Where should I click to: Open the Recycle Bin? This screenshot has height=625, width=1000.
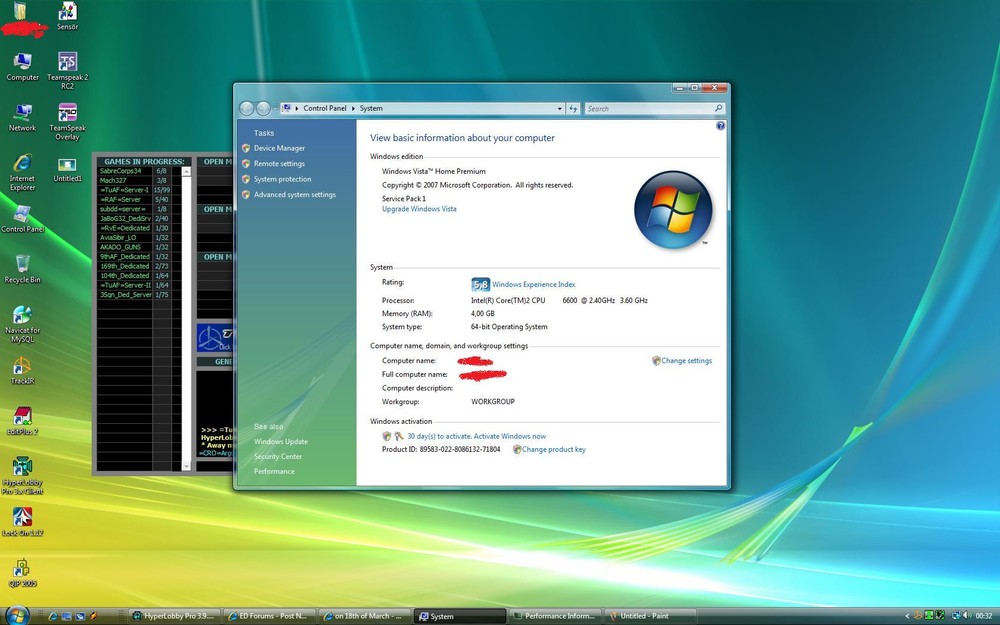pyautogui.click(x=22, y=269)
